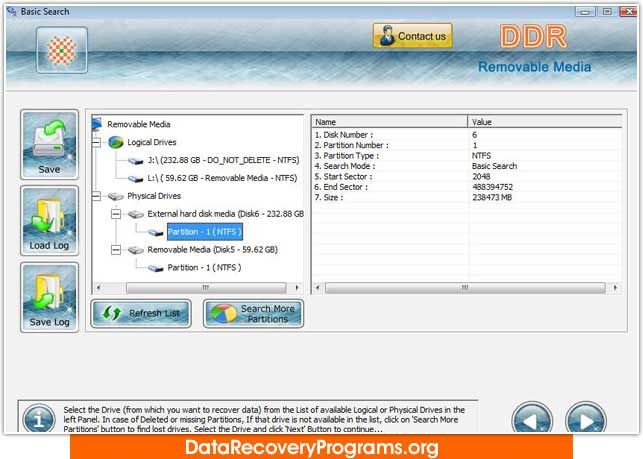Click the value '238473 MB'
643x459 pixels.
point(492,198)
